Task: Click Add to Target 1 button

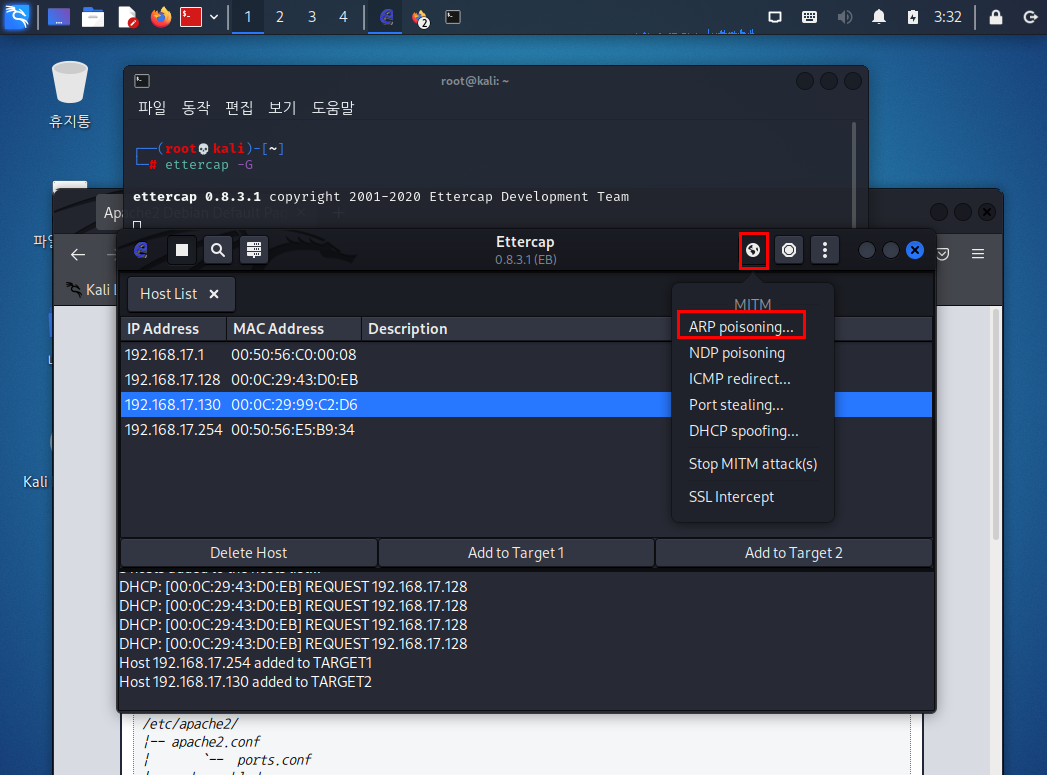Action: [516, 553]
